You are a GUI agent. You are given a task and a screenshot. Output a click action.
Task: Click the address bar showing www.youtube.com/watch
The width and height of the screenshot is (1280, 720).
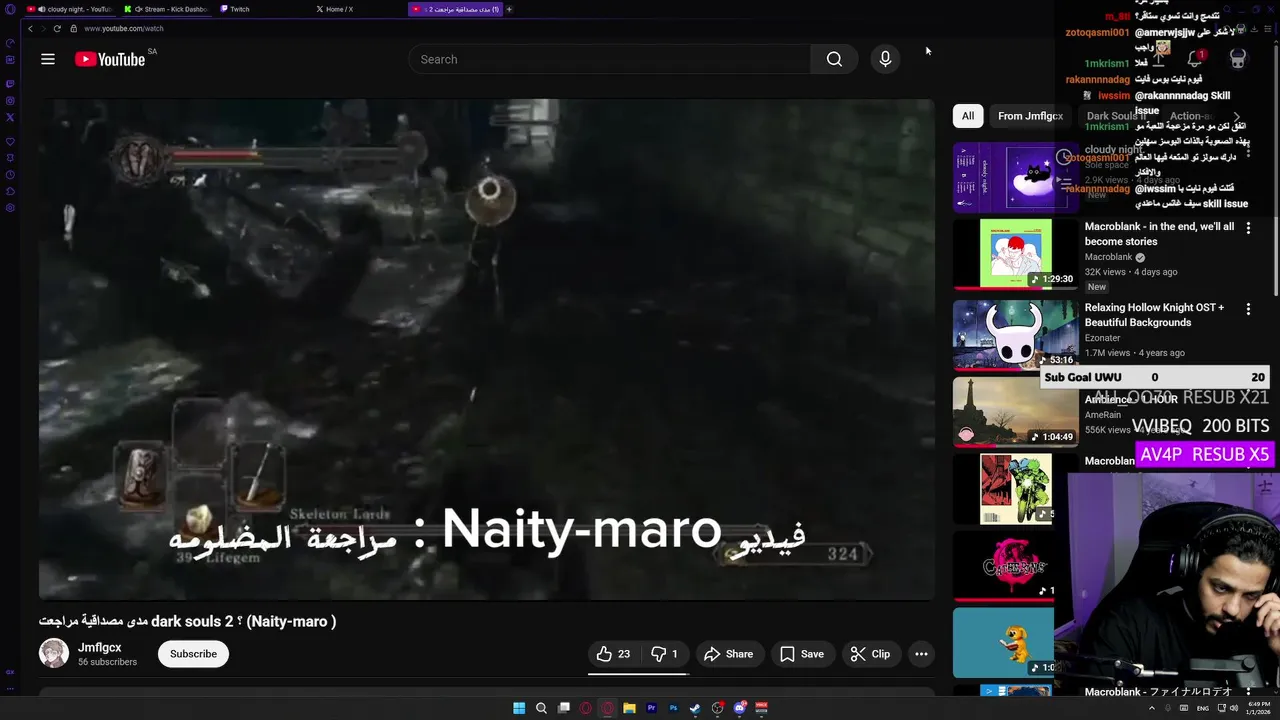124,28
